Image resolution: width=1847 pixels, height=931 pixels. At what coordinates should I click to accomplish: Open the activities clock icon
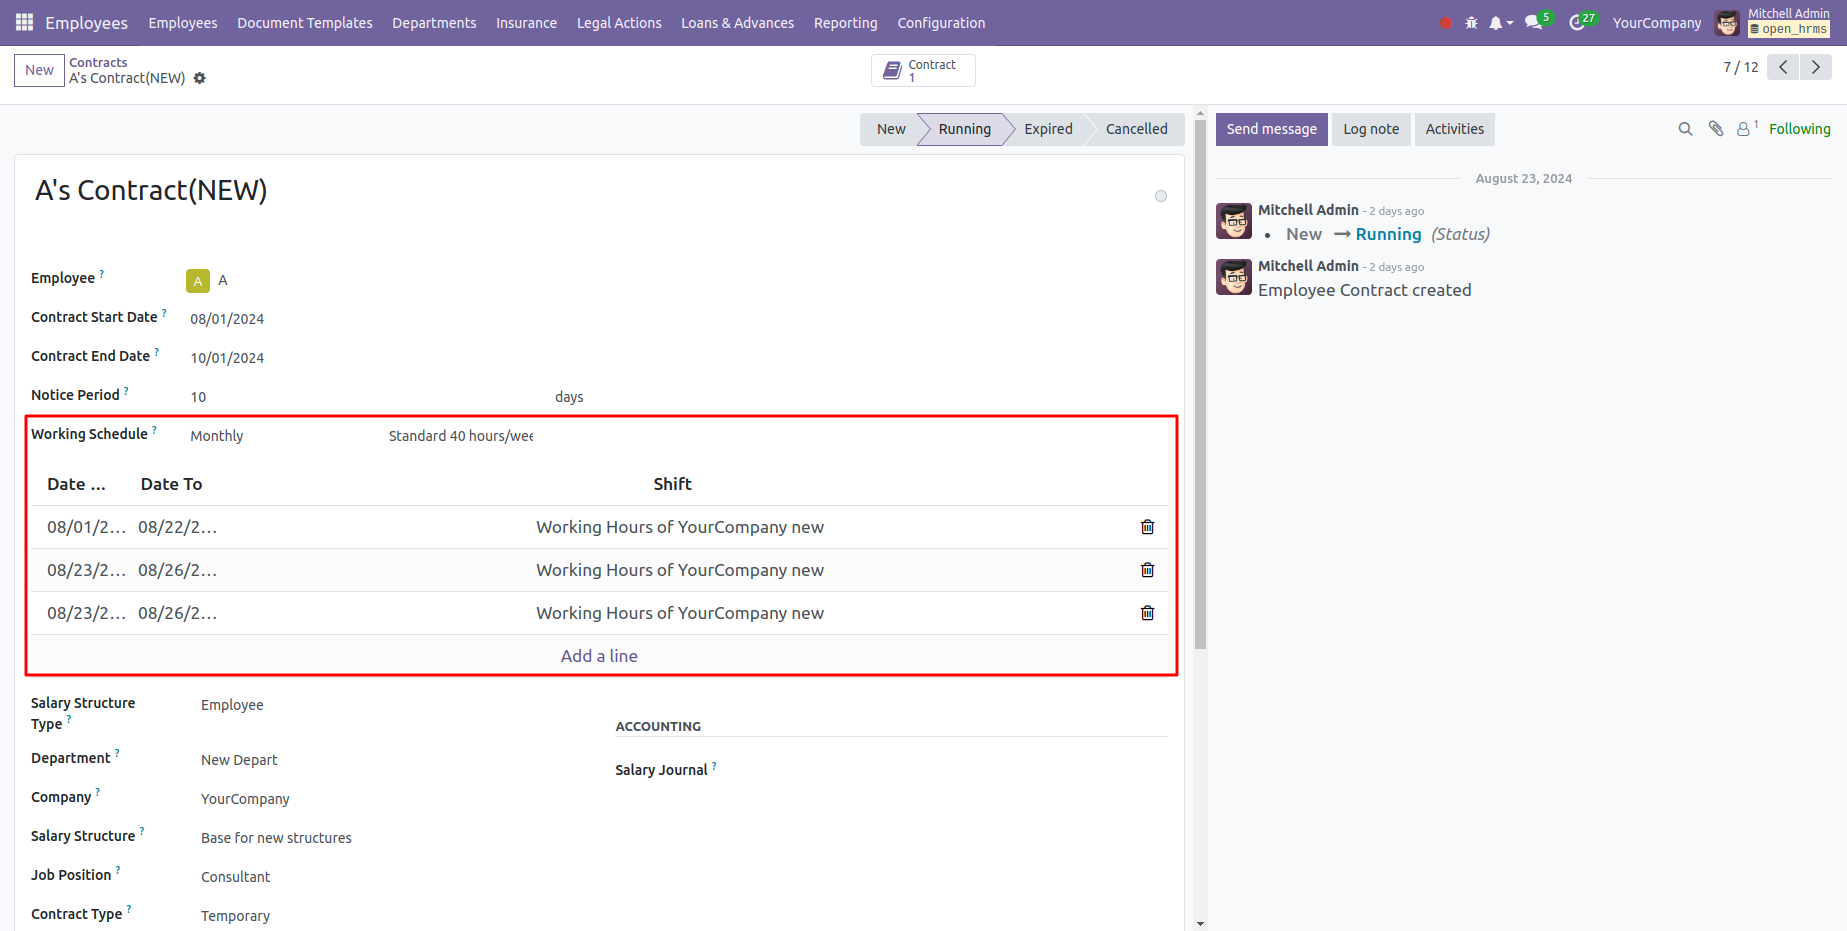[x=1577, y=23]
